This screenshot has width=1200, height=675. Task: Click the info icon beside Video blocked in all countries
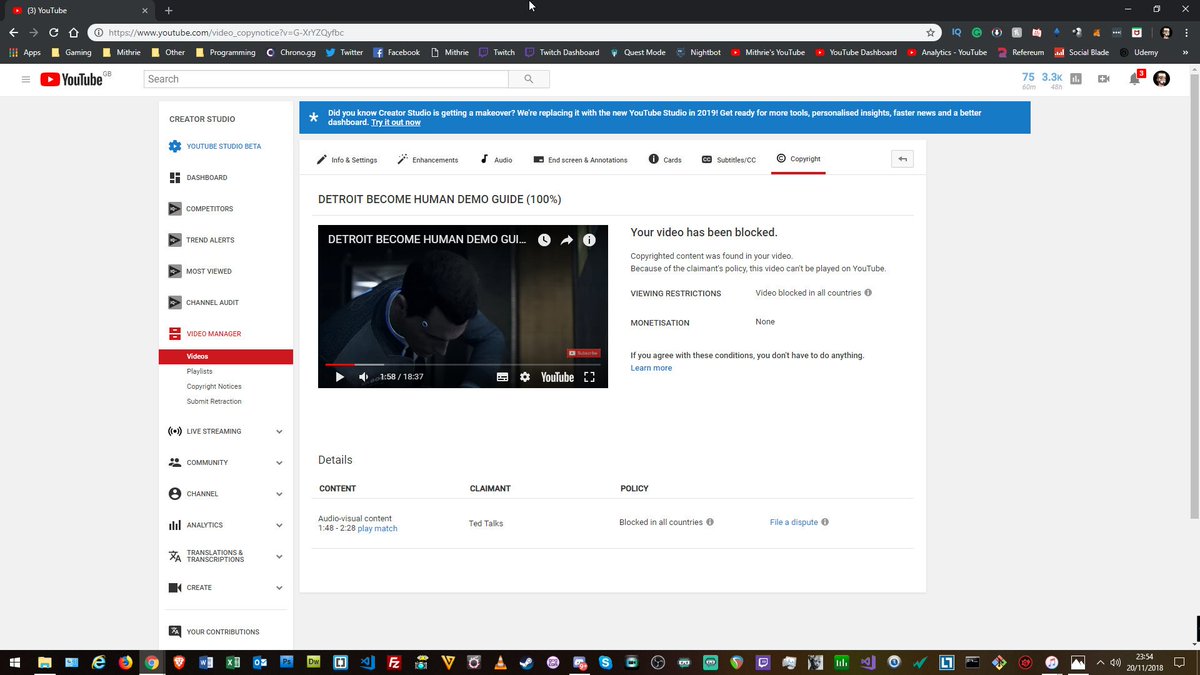click(x=868, y=293)
